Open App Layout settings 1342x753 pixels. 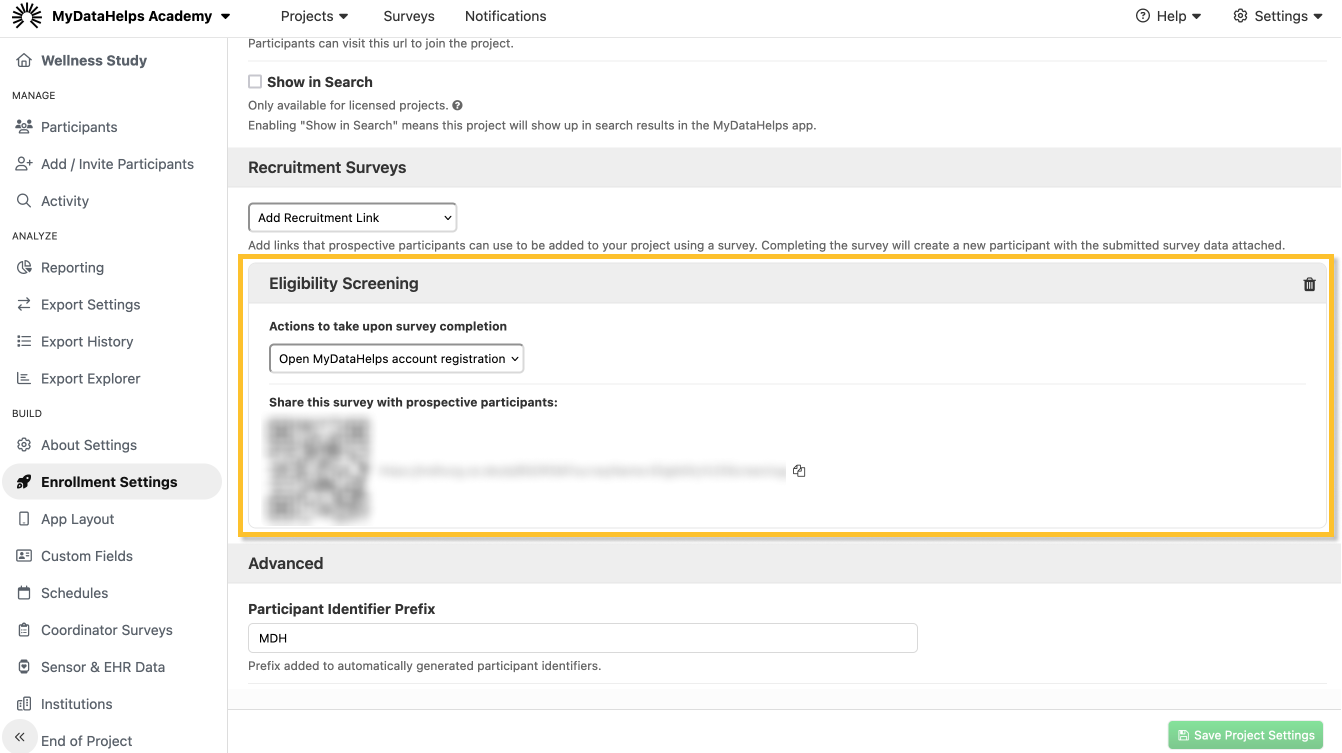(77, 519)
